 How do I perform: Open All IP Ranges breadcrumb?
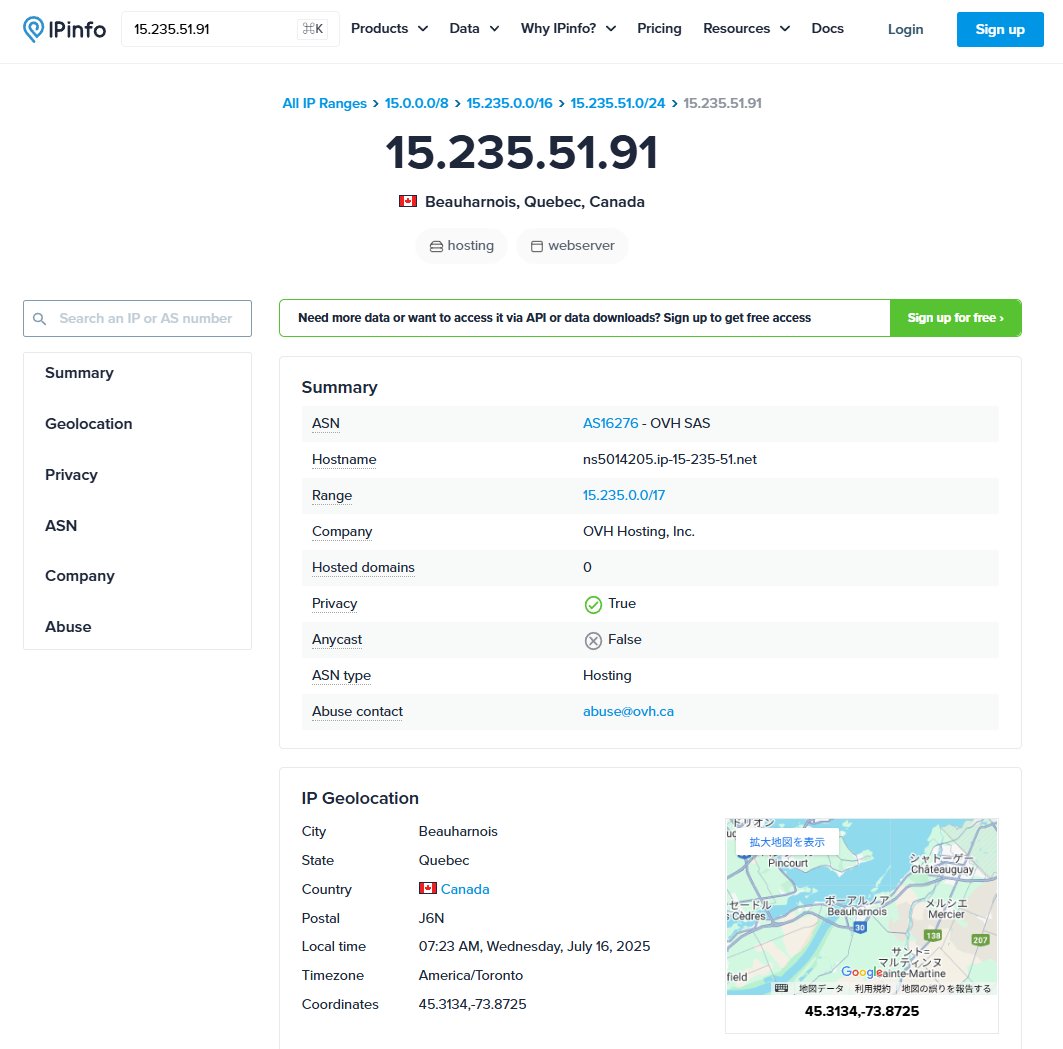324,103
